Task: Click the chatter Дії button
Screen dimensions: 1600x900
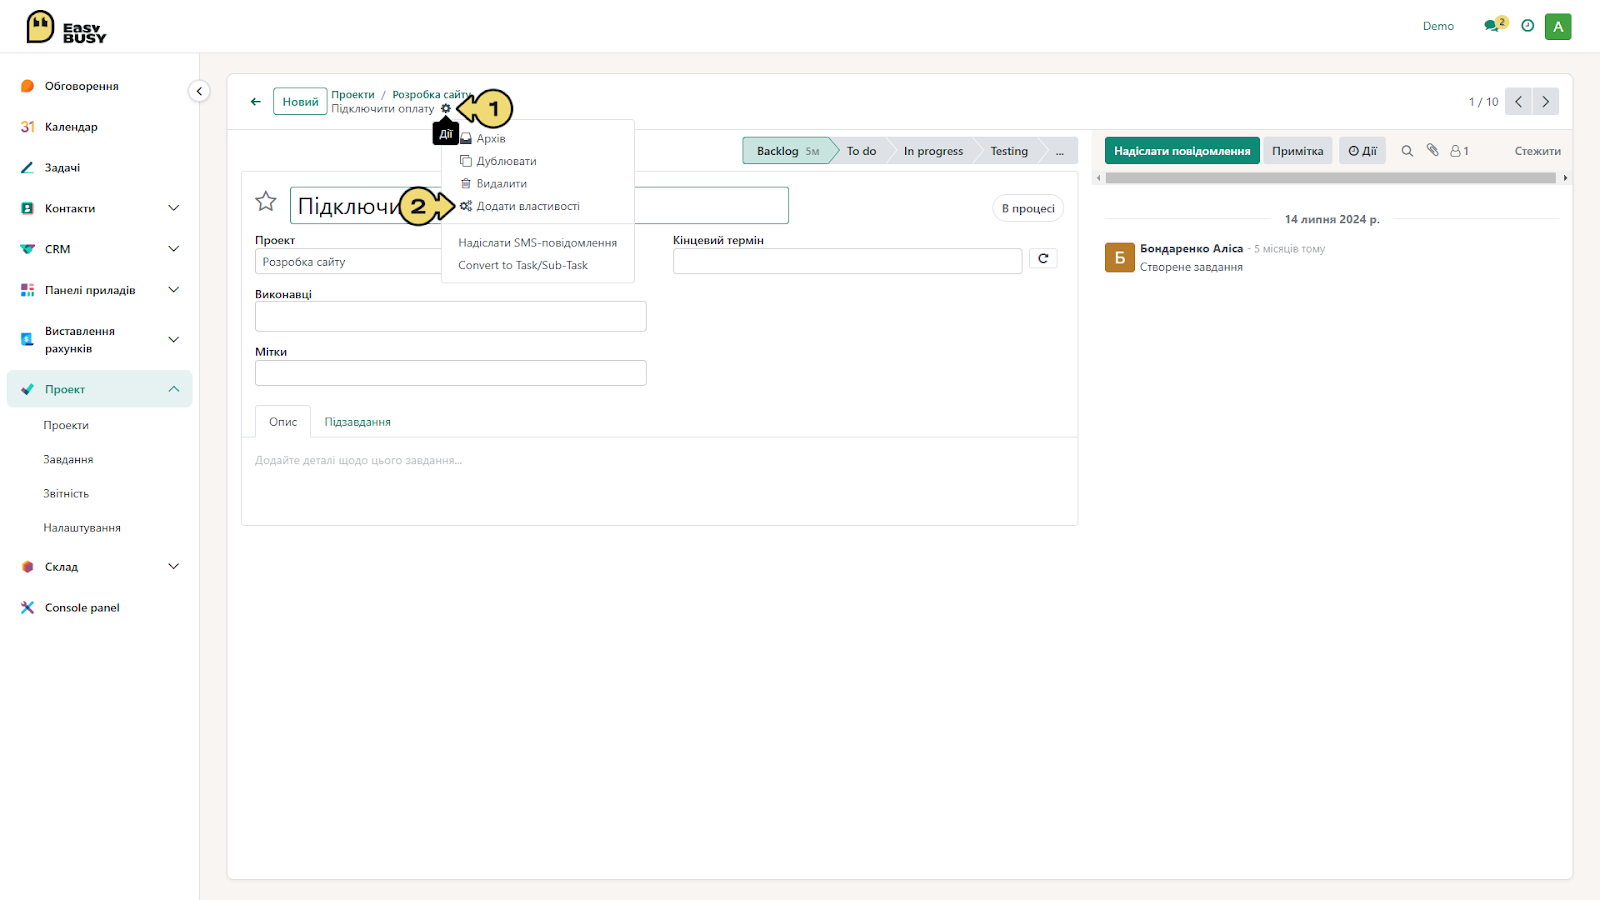Action: coord(1362,151)
